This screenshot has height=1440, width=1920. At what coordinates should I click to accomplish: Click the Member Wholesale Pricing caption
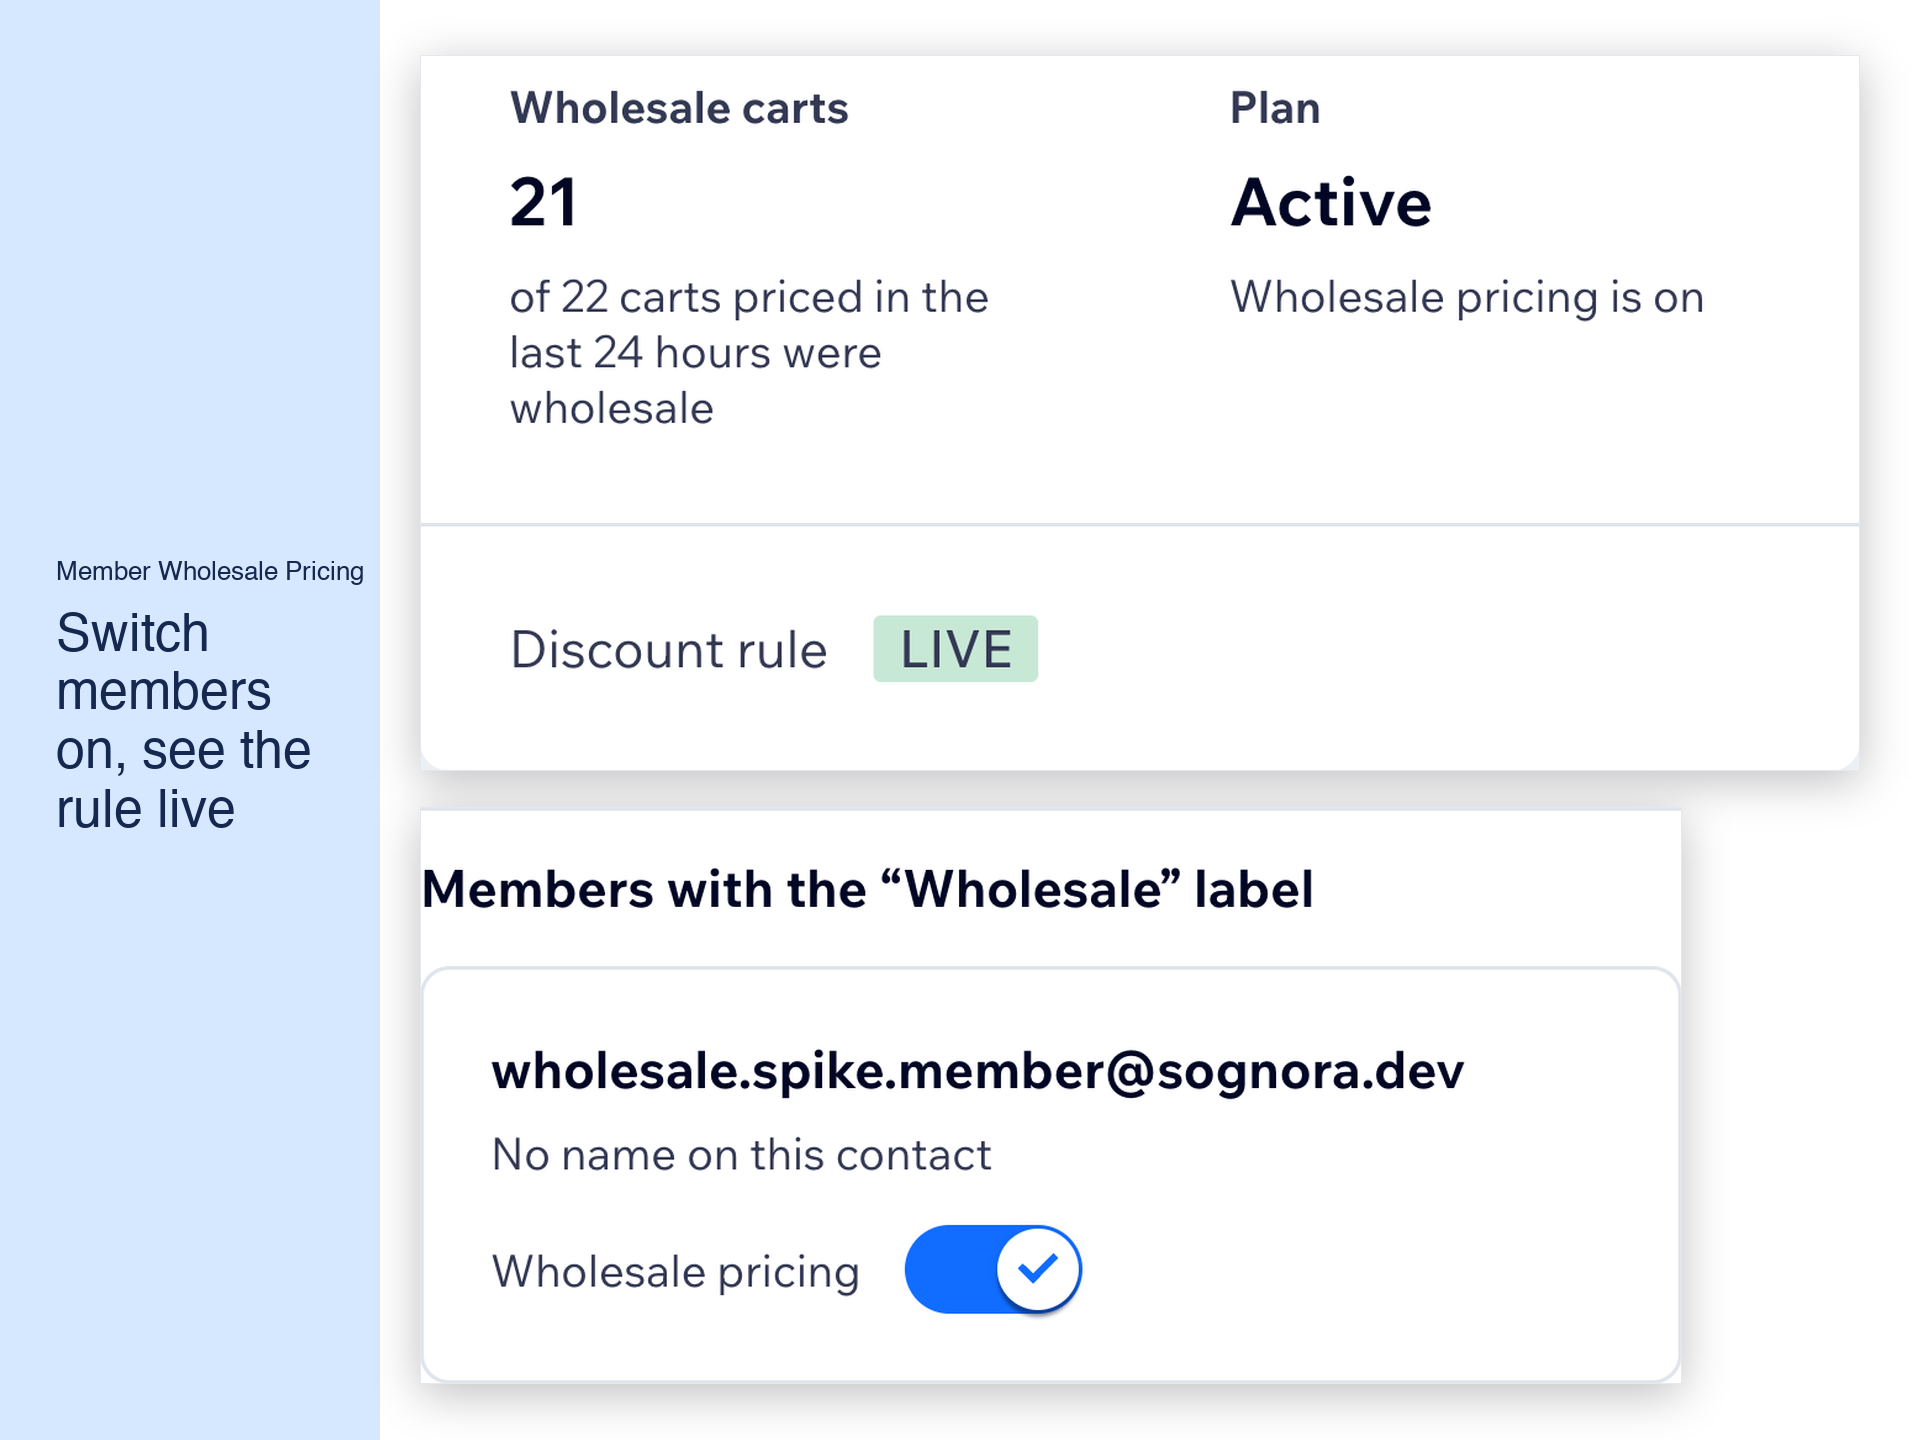click(x=210, y=571)
